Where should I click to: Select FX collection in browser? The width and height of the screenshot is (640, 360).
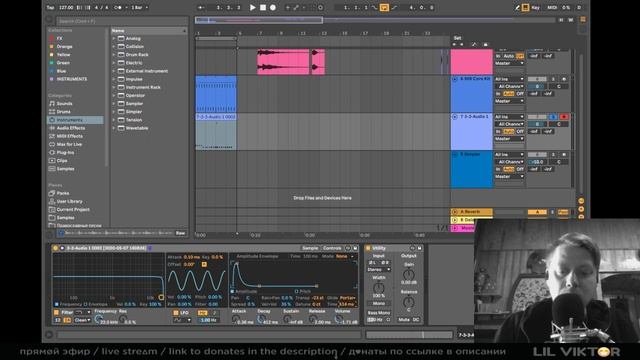(x=60, y=38)
